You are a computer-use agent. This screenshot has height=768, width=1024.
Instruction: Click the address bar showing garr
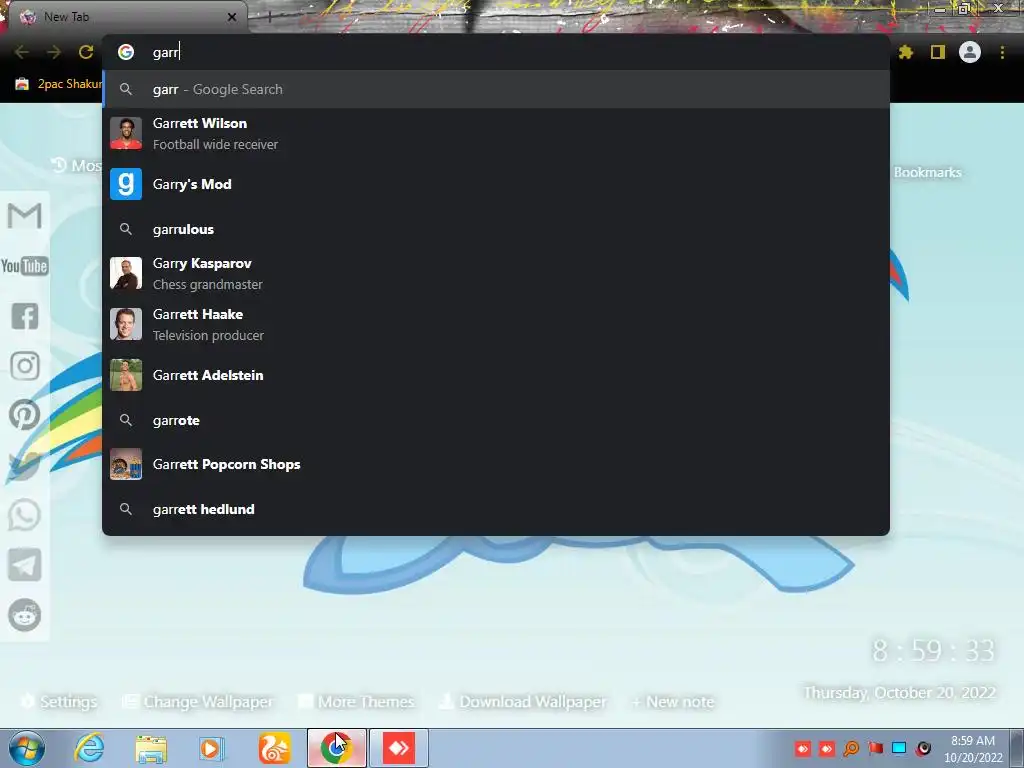pyautogui.click(x=496, y=52)
